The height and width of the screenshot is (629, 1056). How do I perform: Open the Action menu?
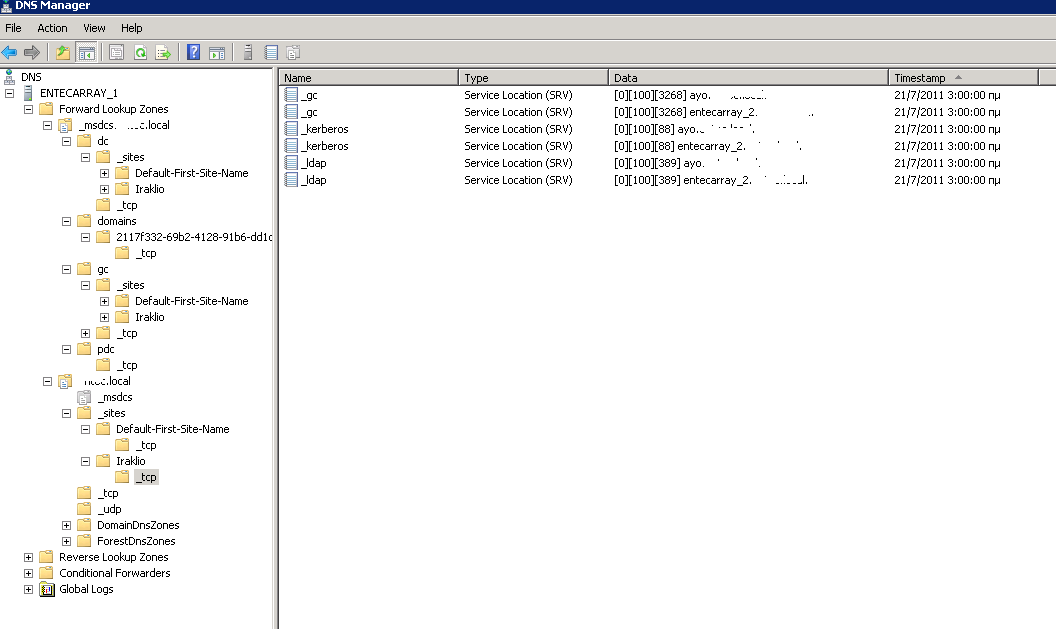coord(52,28)
